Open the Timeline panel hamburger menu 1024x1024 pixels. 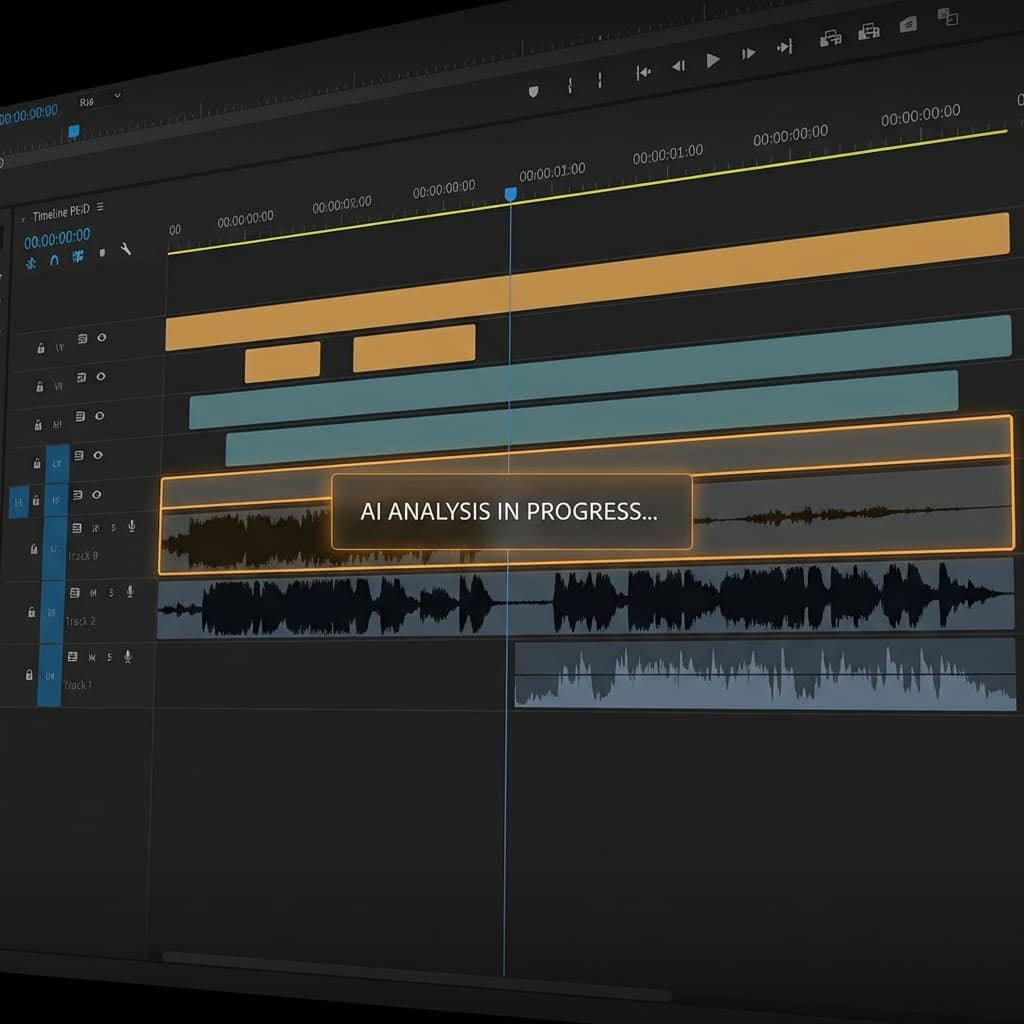coord(100,207)
